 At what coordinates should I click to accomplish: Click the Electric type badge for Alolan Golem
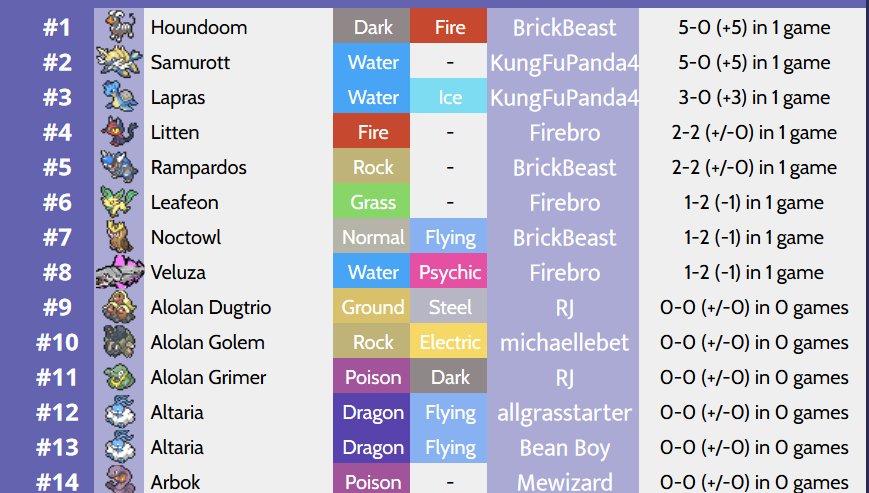449,342
